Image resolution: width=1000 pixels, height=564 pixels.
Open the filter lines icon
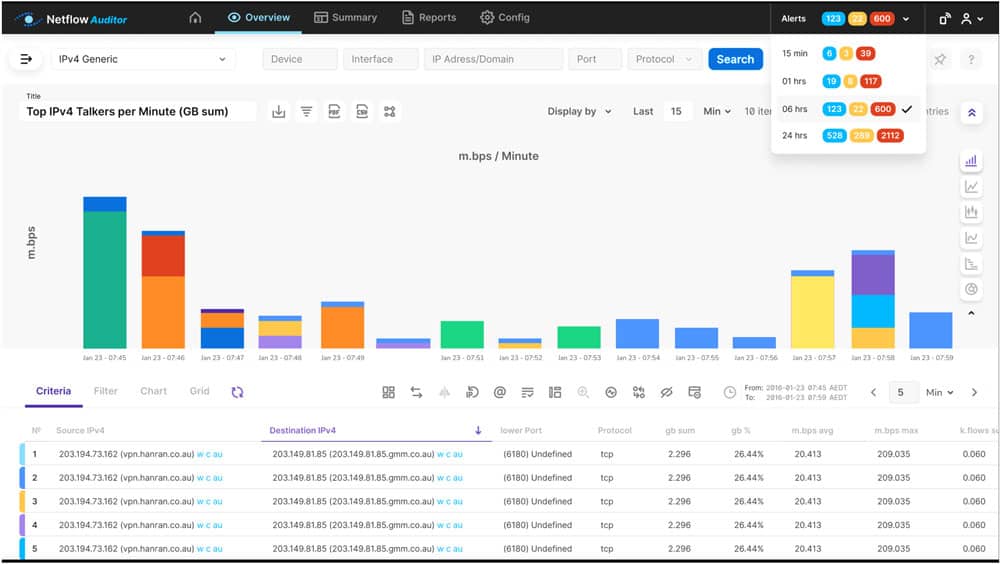tap(307, 112)
